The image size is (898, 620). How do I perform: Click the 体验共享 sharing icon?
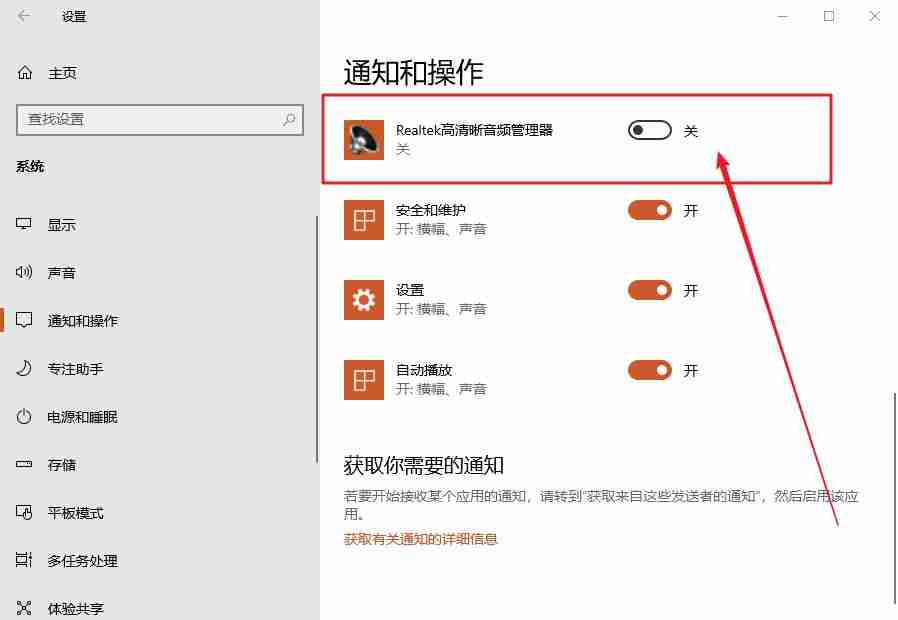click(23, 607)
